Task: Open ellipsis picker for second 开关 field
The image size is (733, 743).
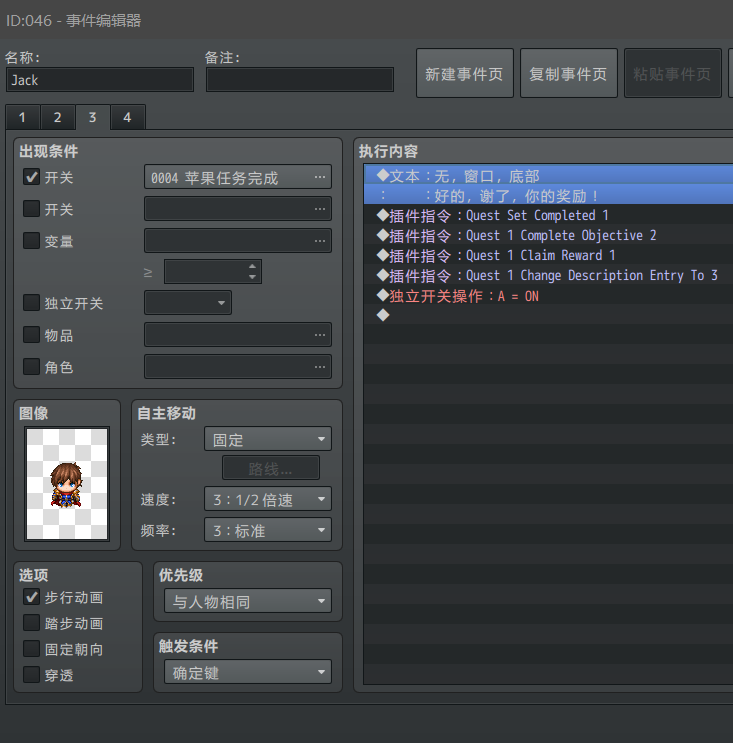Action: pos(320,209)
